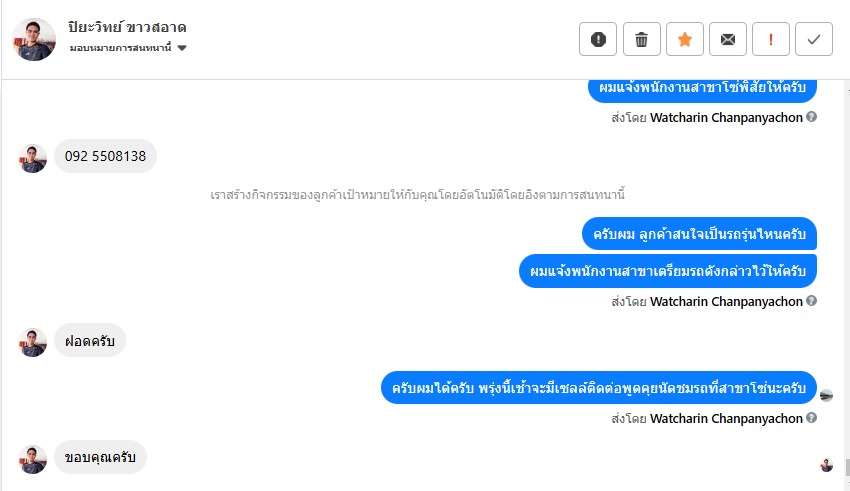Click small delivery thumbnail beside last blue message

coord(826,395)
